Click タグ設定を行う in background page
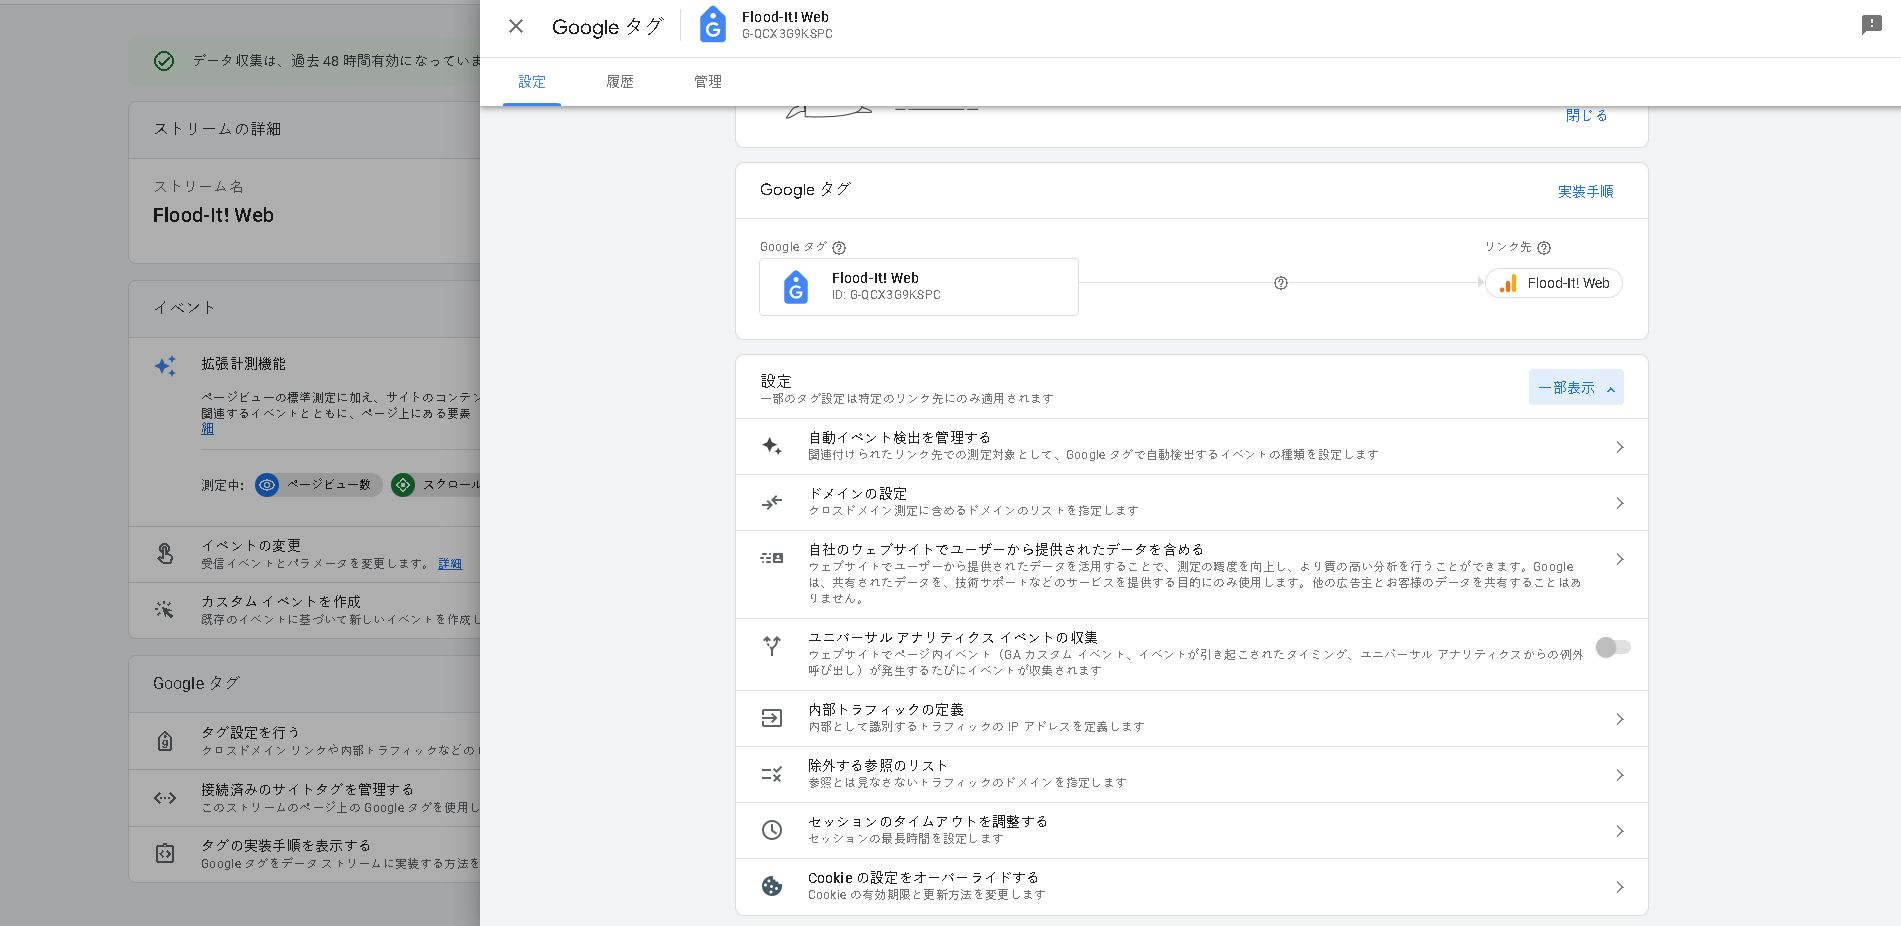The width and height of the screenshot is (1901, 926). pos(250,733)
